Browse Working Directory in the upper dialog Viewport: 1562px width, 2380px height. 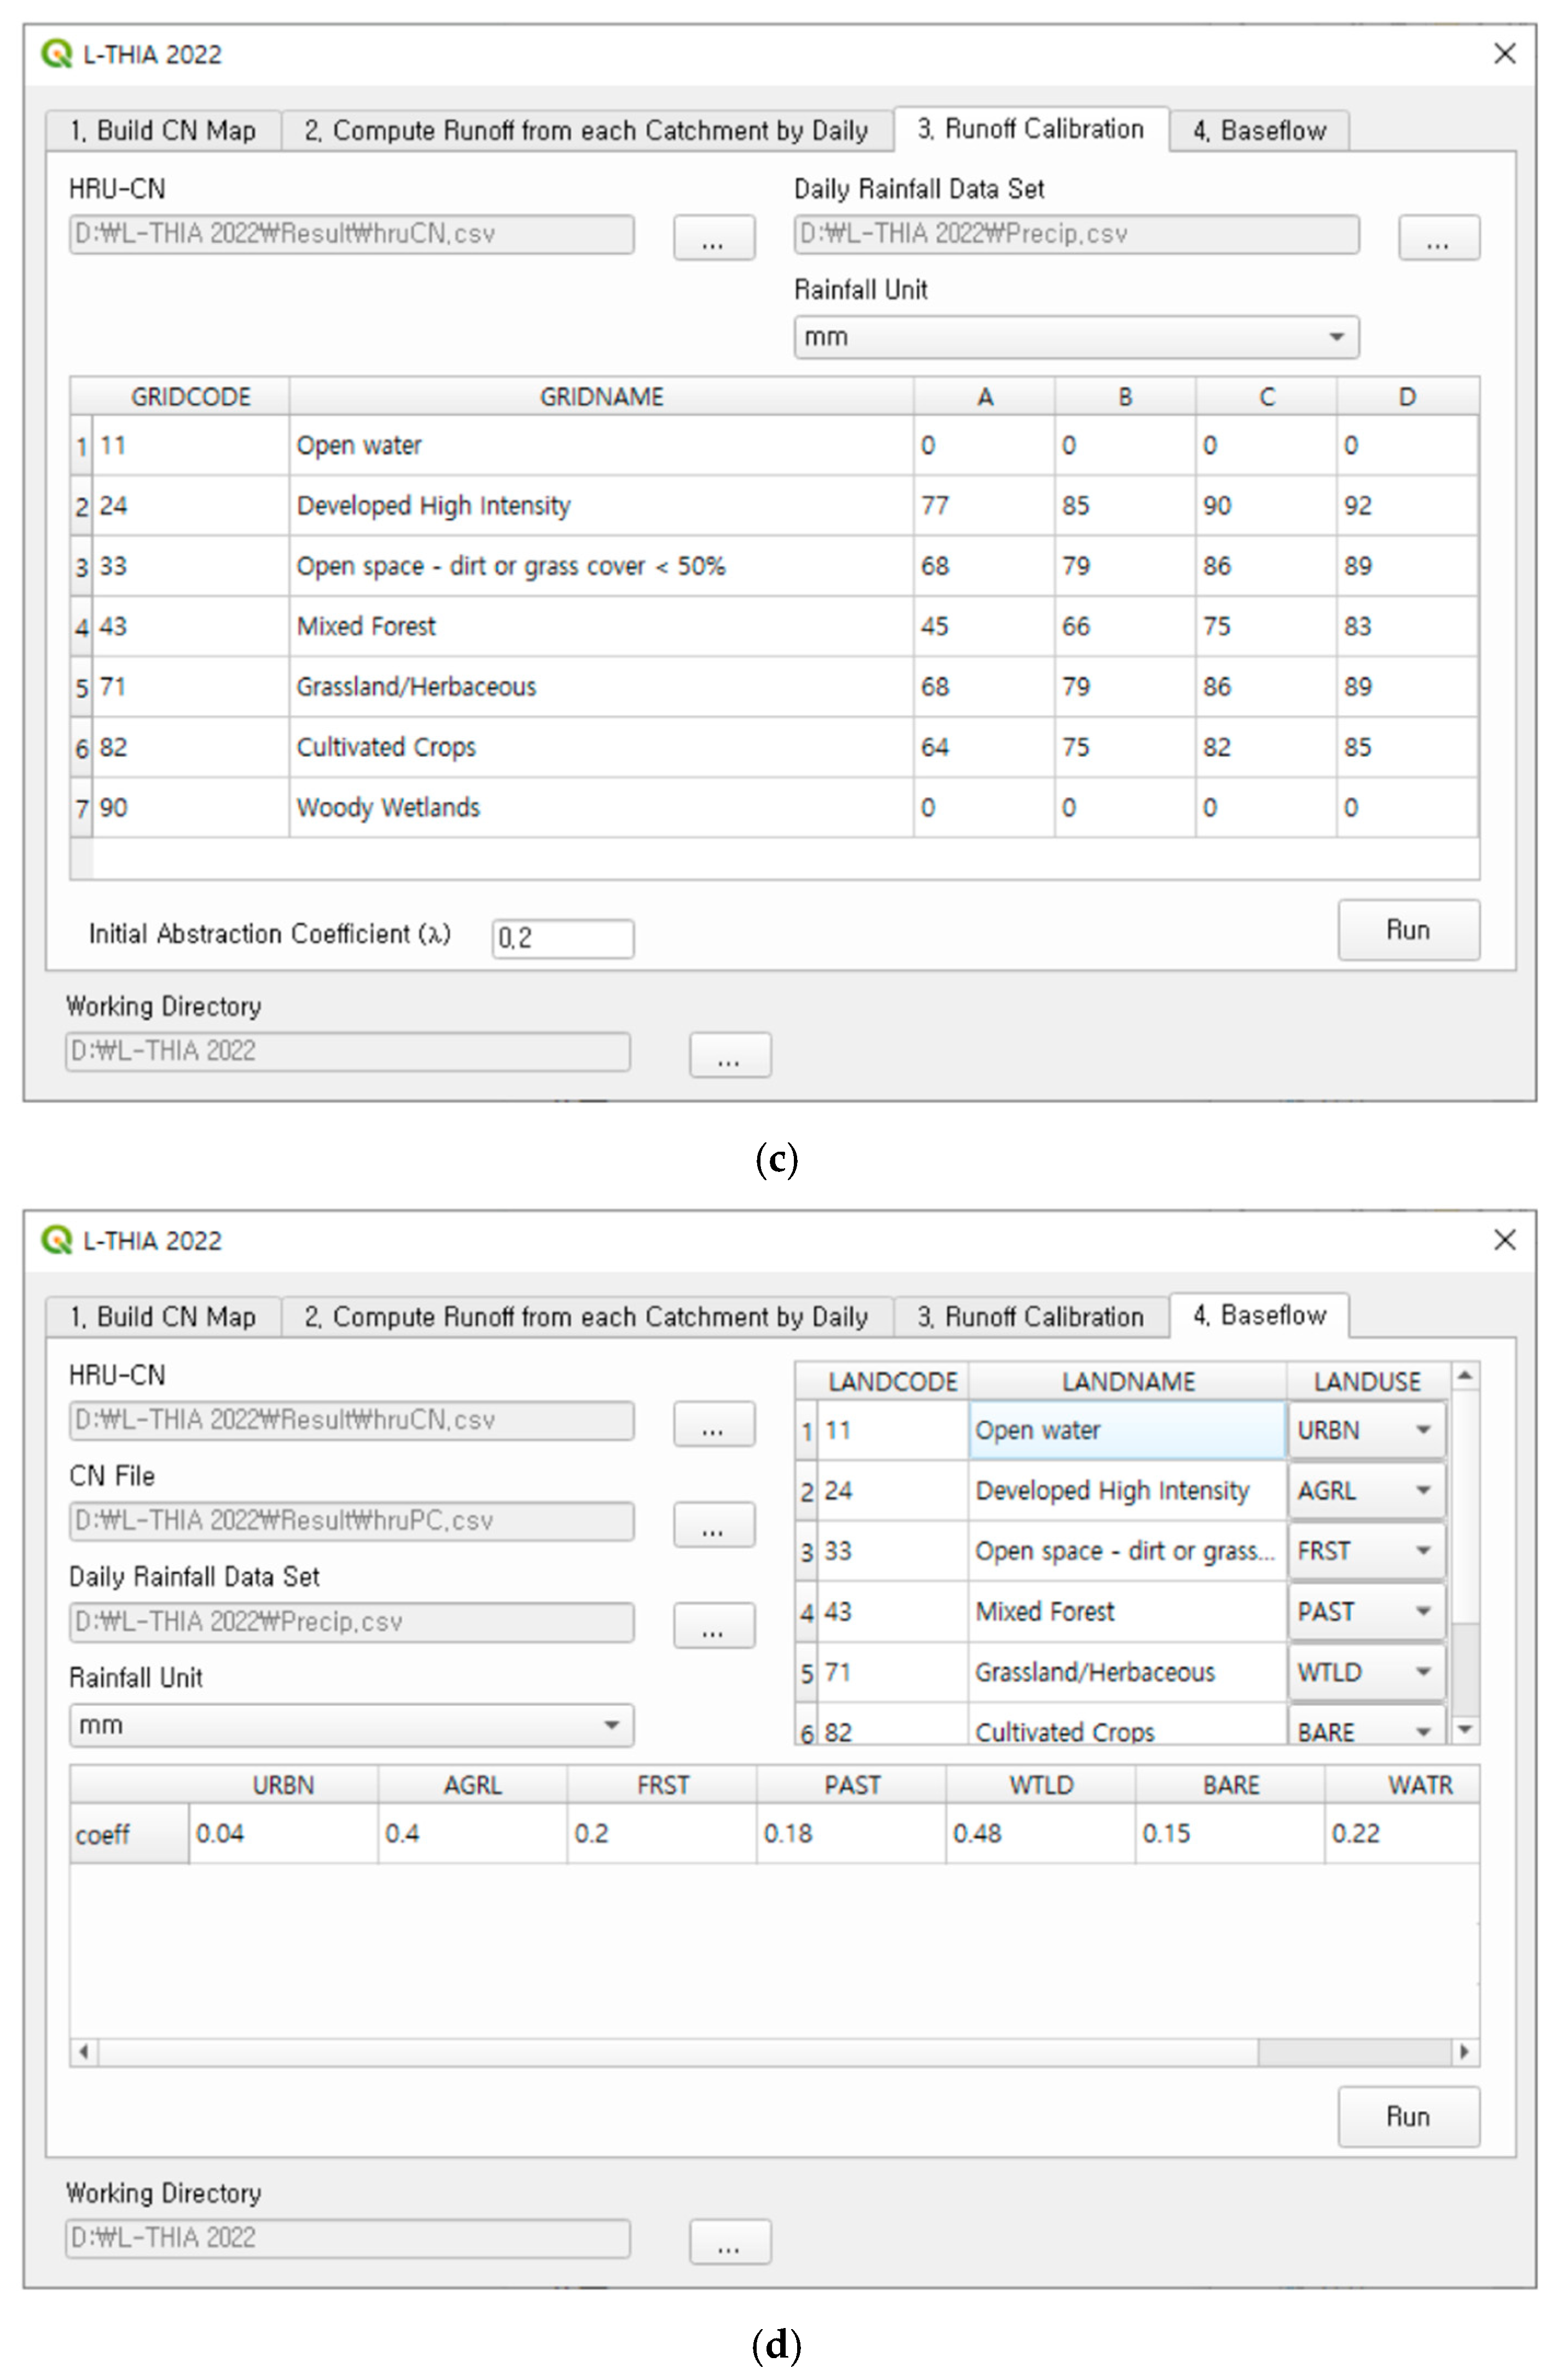point(729,1055)
